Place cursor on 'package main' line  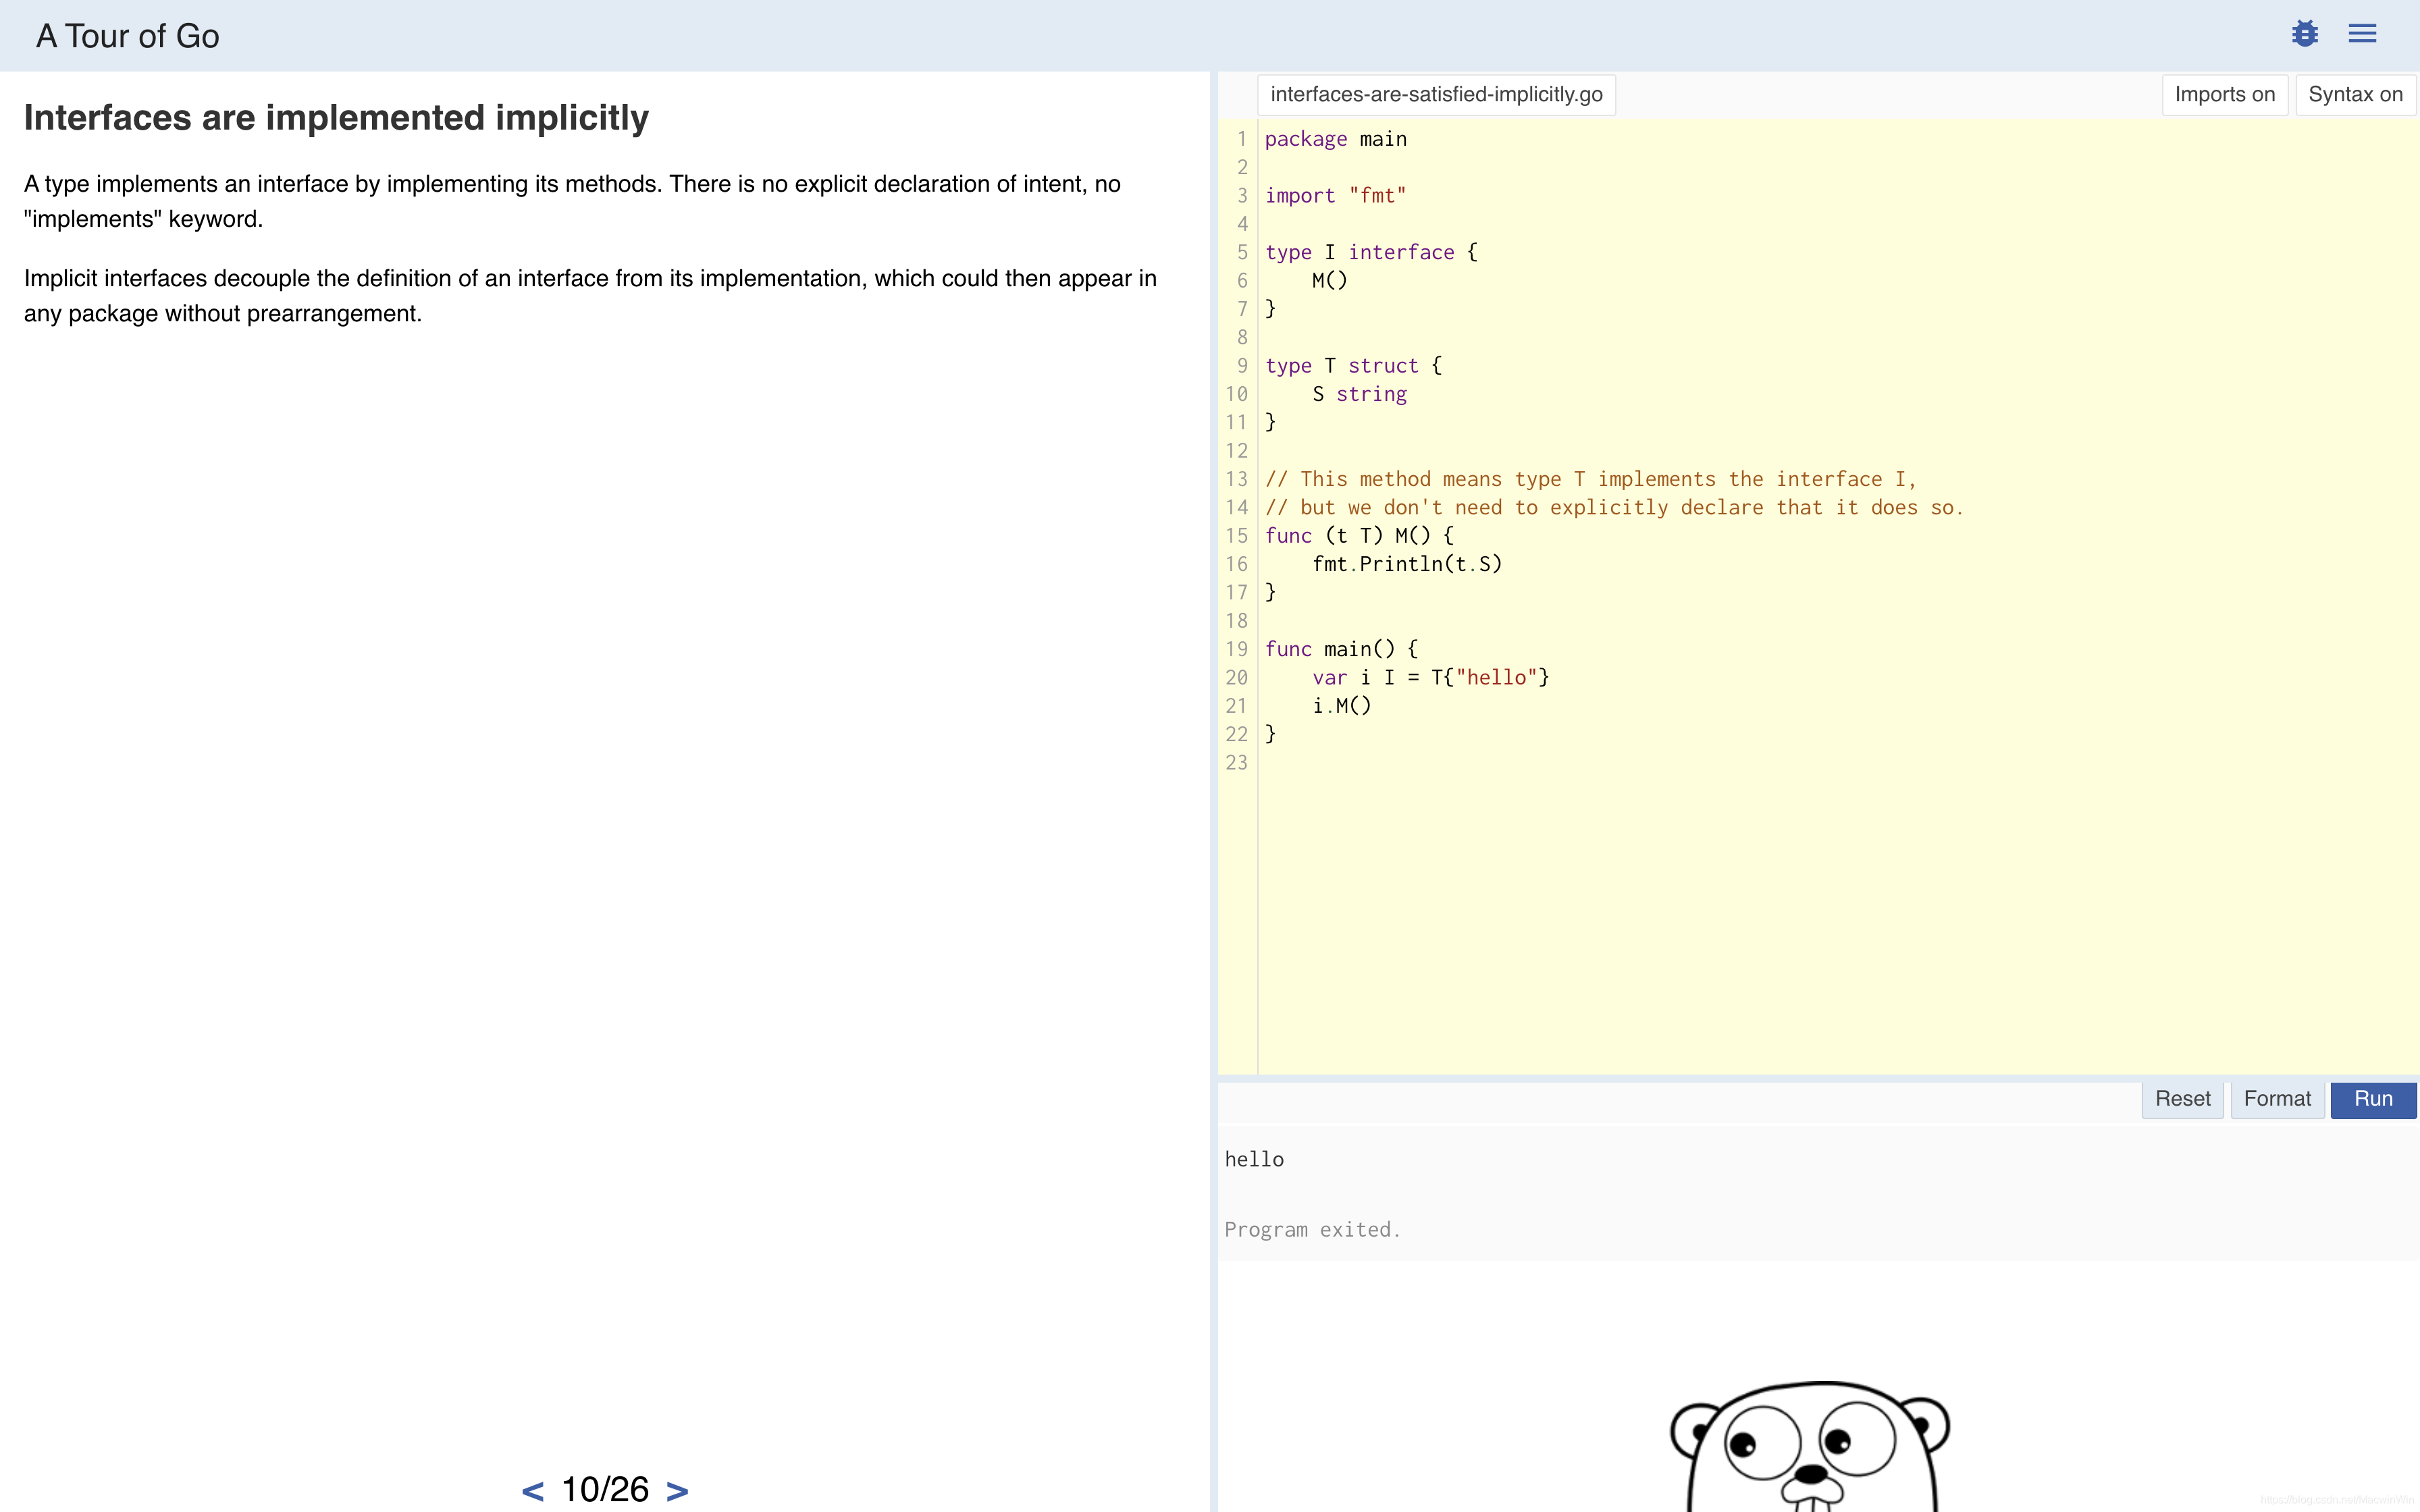click(x=1336, y=139)
